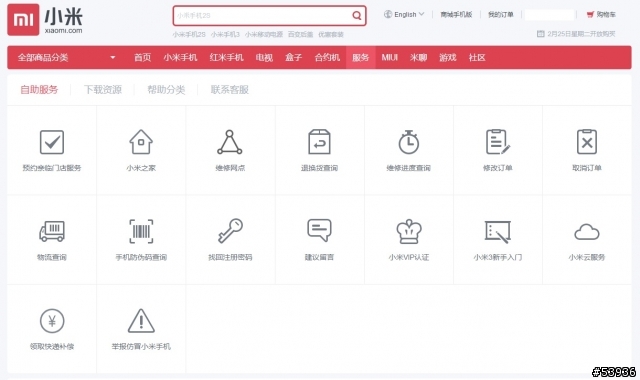Open the 举报仿冒小米手机 warning triangle icon

(141, 321)
